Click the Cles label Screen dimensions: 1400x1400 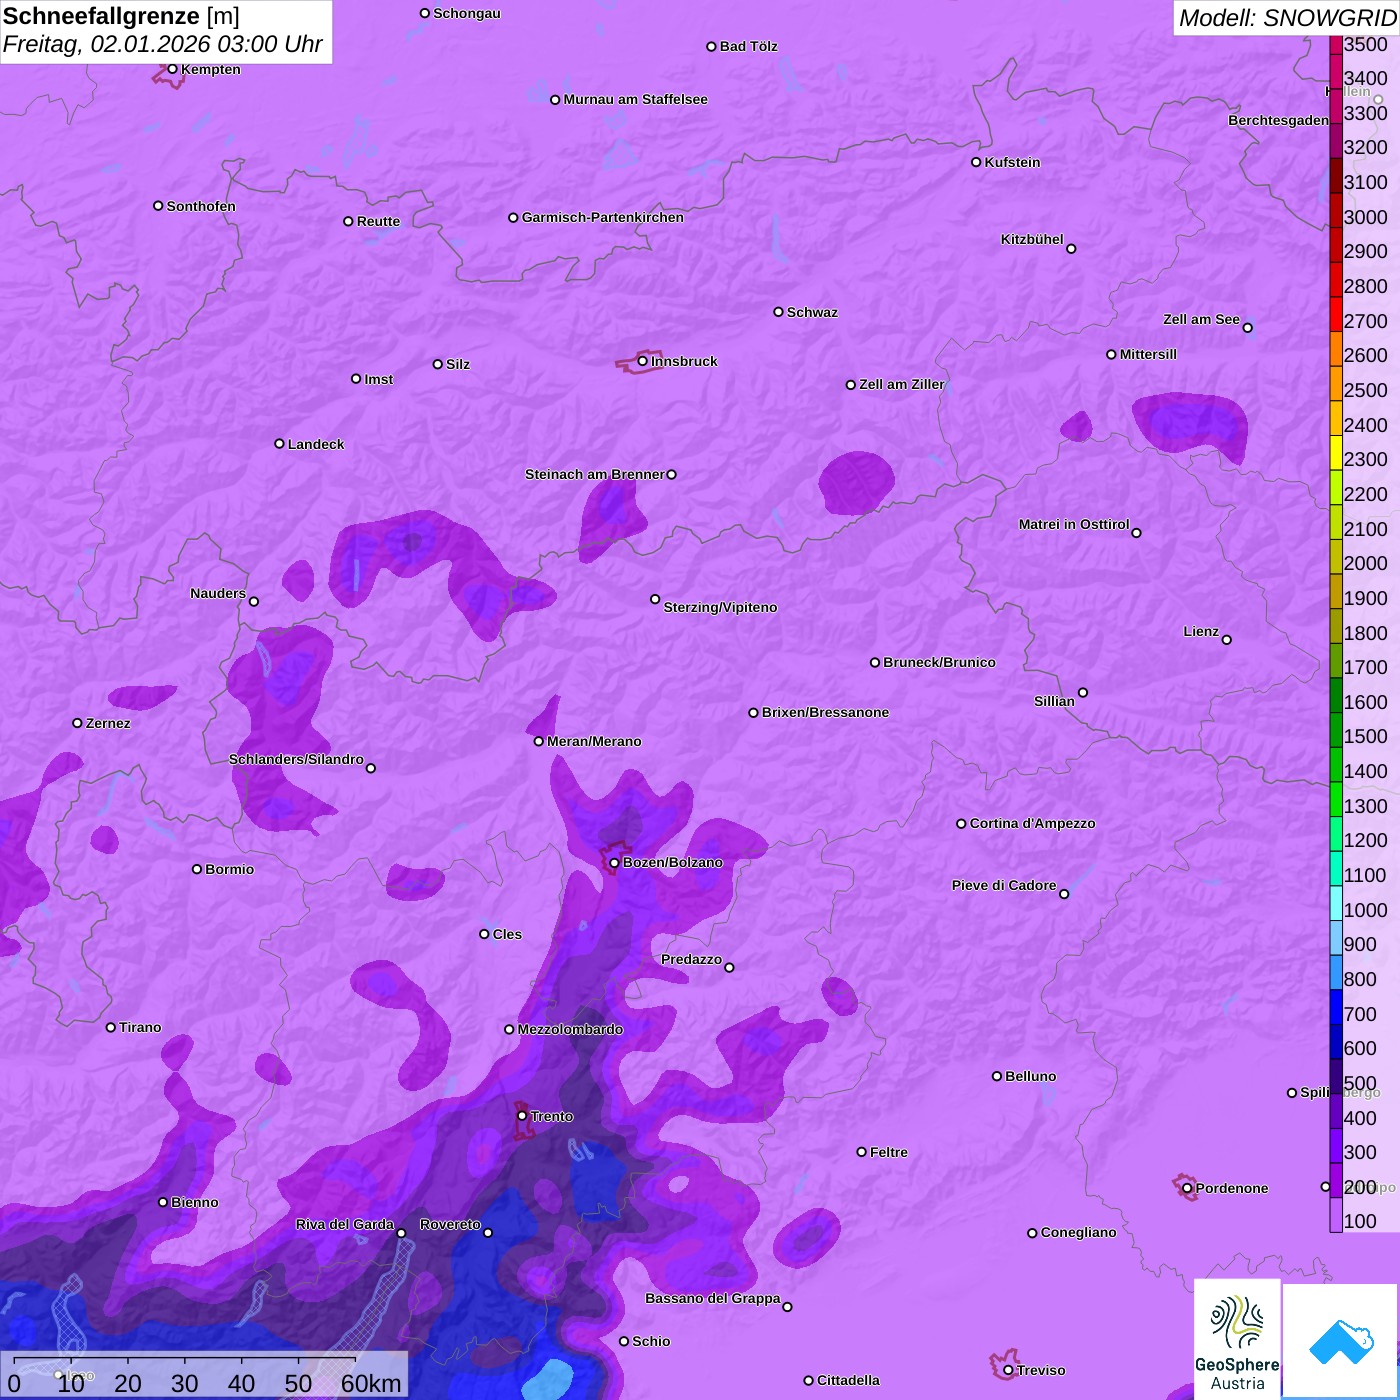507,934
